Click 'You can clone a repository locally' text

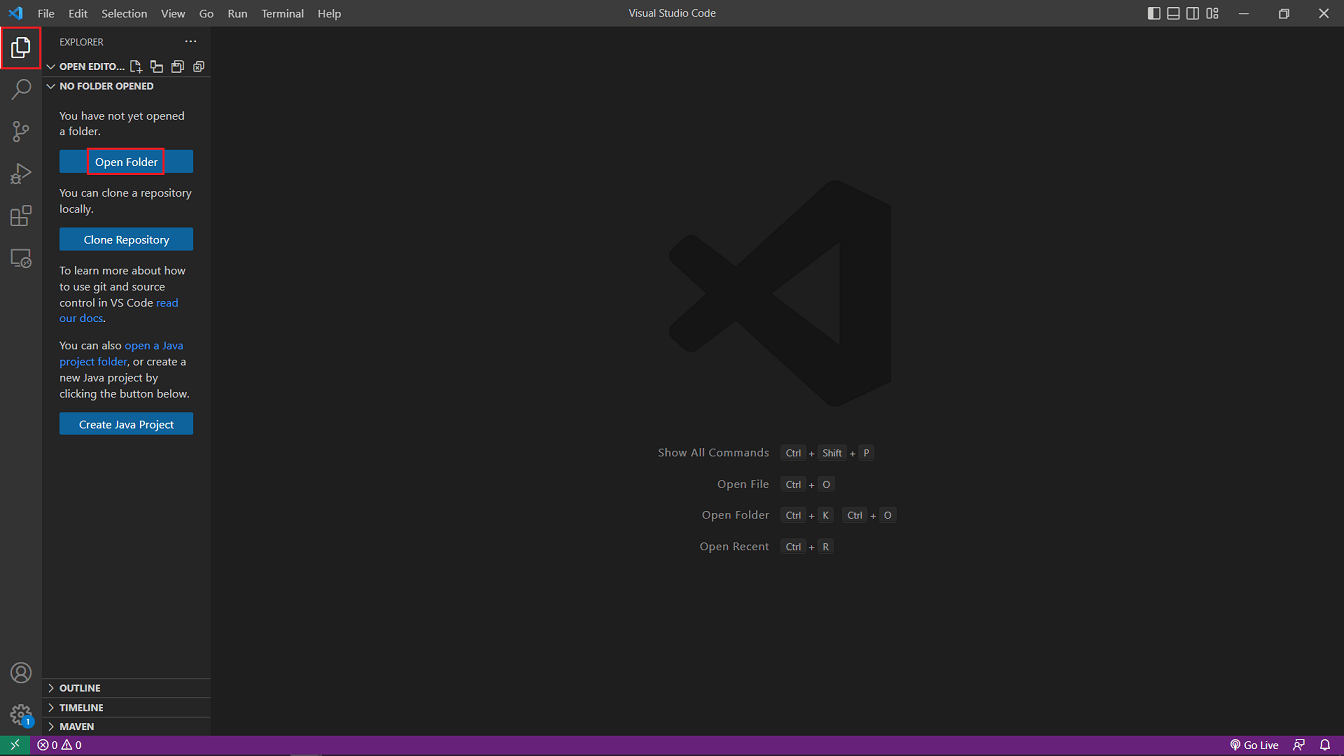click(x=125, y=201)
